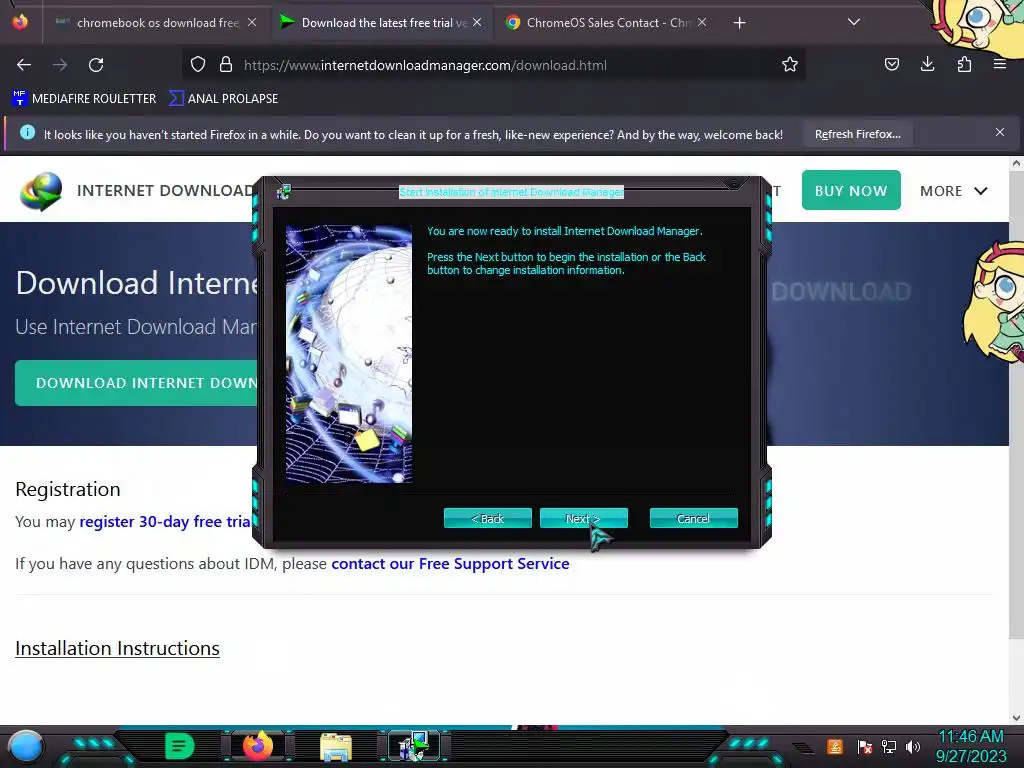Image resolution: width=1024 pixels, height=768 pixels.
Task: Click the Installation Instructions heading
Action: click(x=118, y=648)
